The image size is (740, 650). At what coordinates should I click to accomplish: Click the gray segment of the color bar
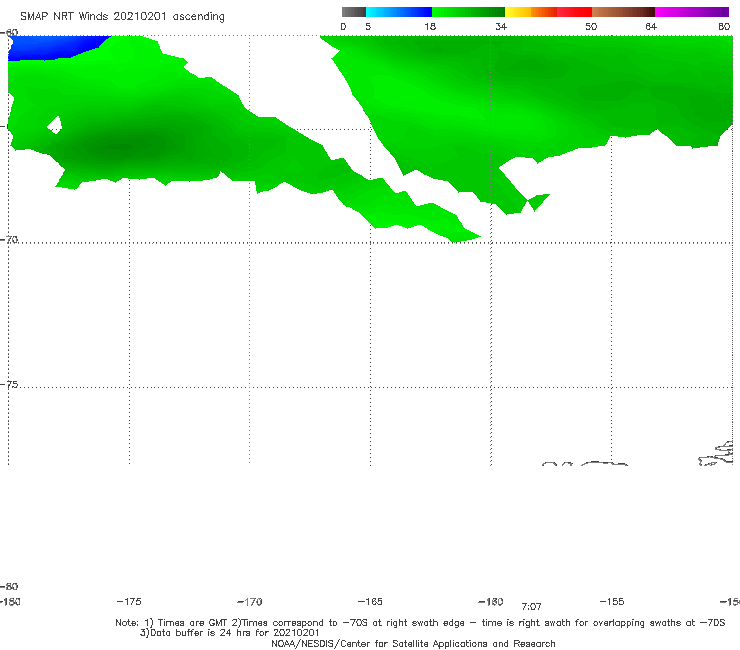[x=353, y=12]
